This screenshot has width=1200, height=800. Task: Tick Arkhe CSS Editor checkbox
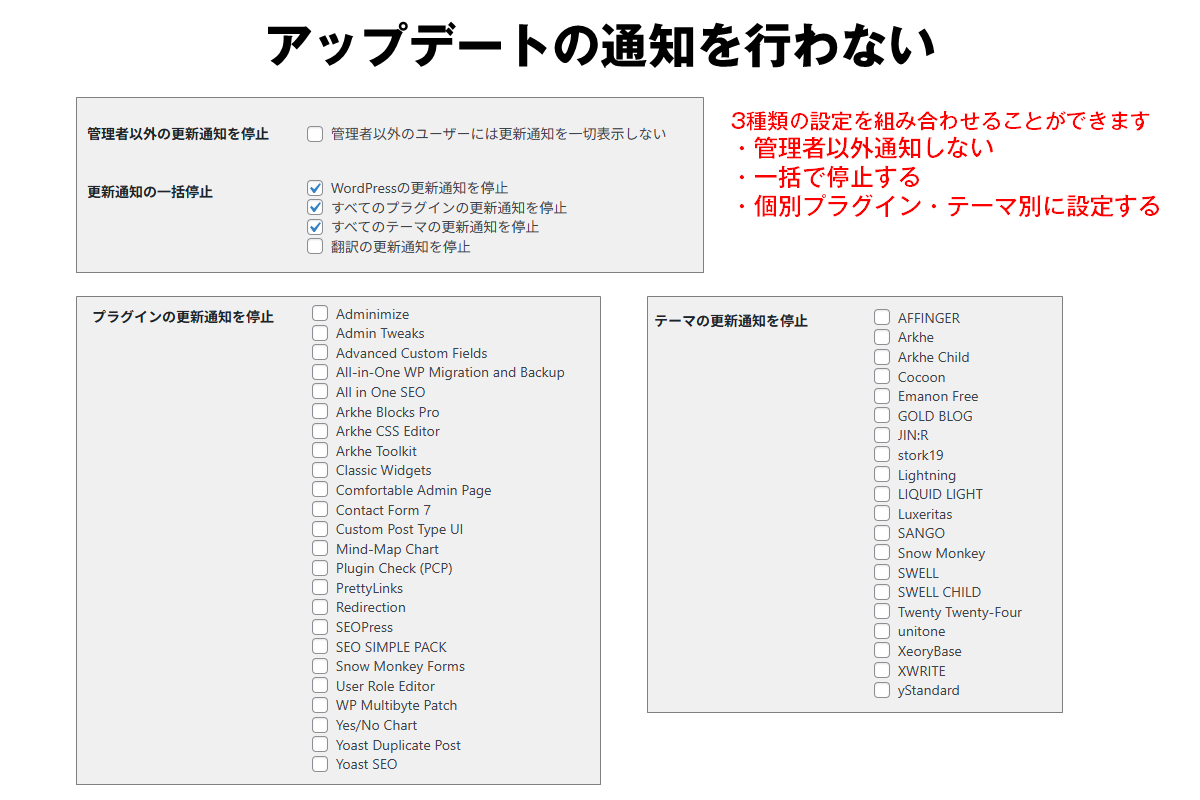320,431
